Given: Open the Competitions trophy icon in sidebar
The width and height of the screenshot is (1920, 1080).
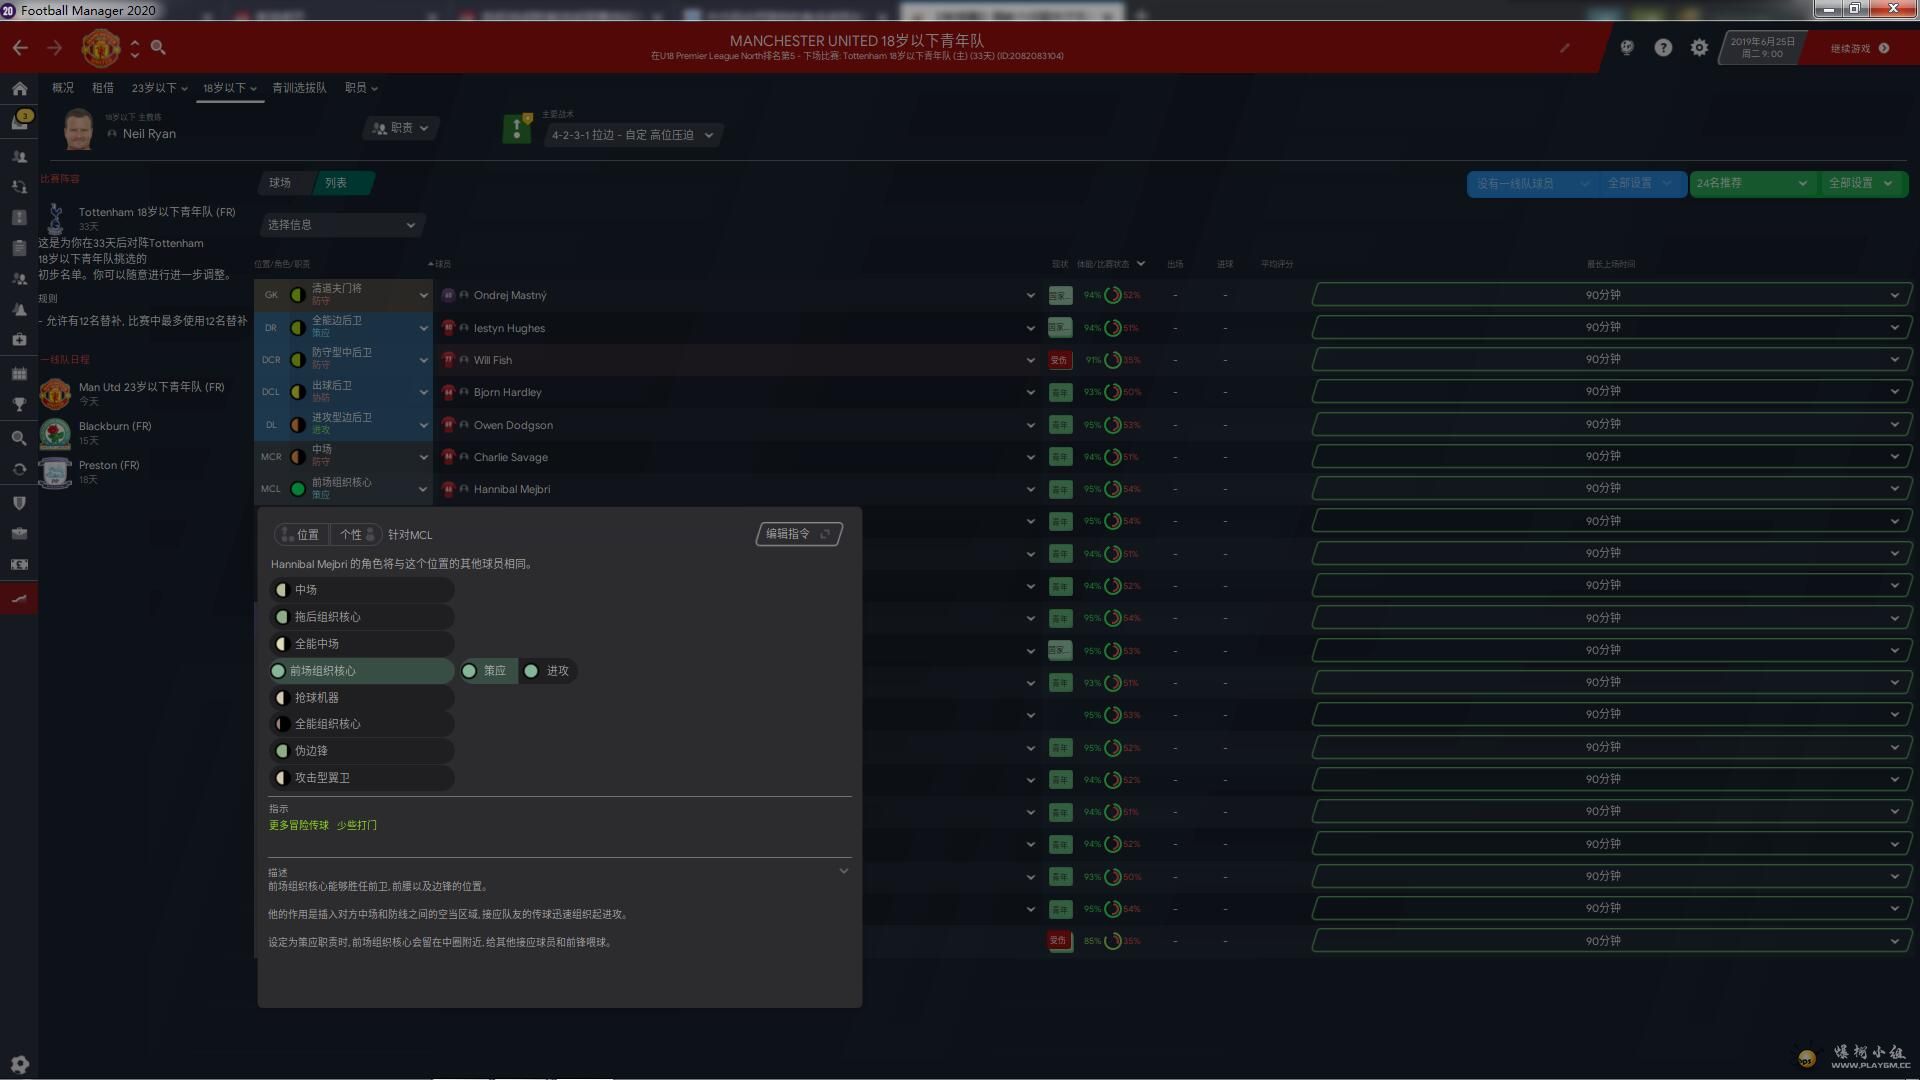Looking at the screenshot, I should pyautogui.click(x=19, y=404).
